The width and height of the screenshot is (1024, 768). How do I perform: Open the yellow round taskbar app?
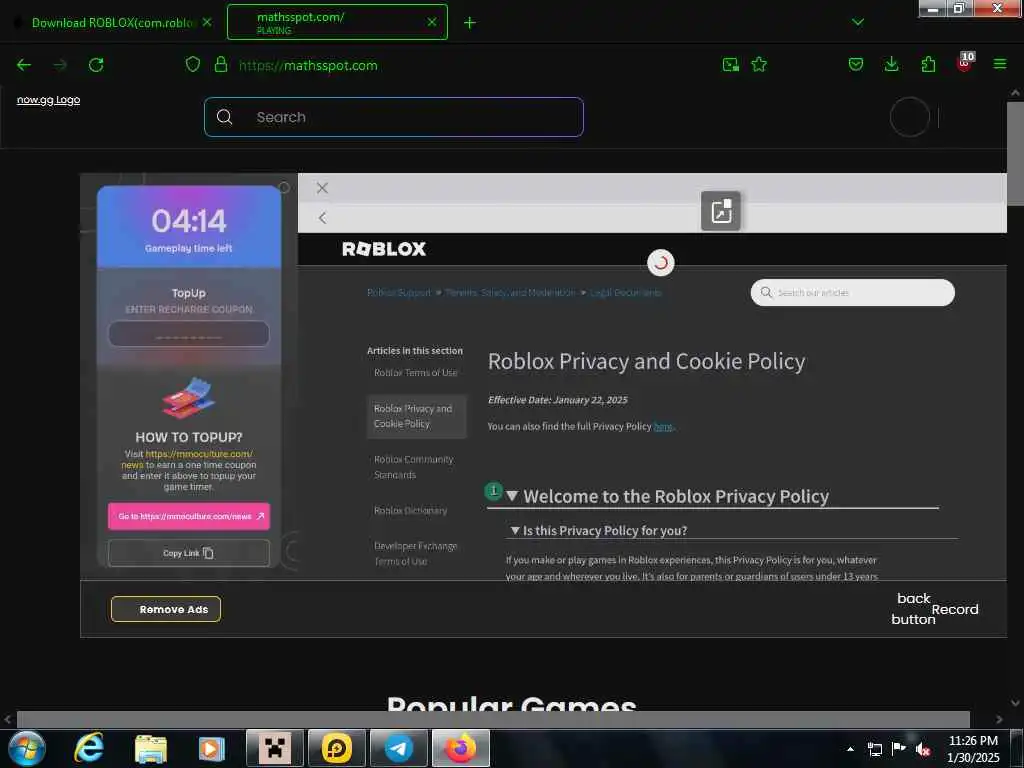pyautogui.click(x=337, y=748)
